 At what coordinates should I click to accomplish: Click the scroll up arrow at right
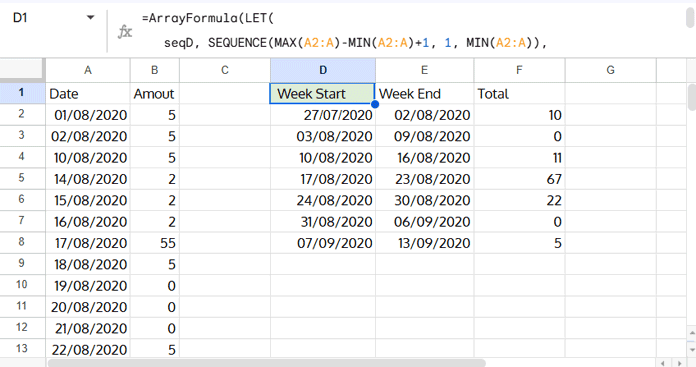[691, 332]
